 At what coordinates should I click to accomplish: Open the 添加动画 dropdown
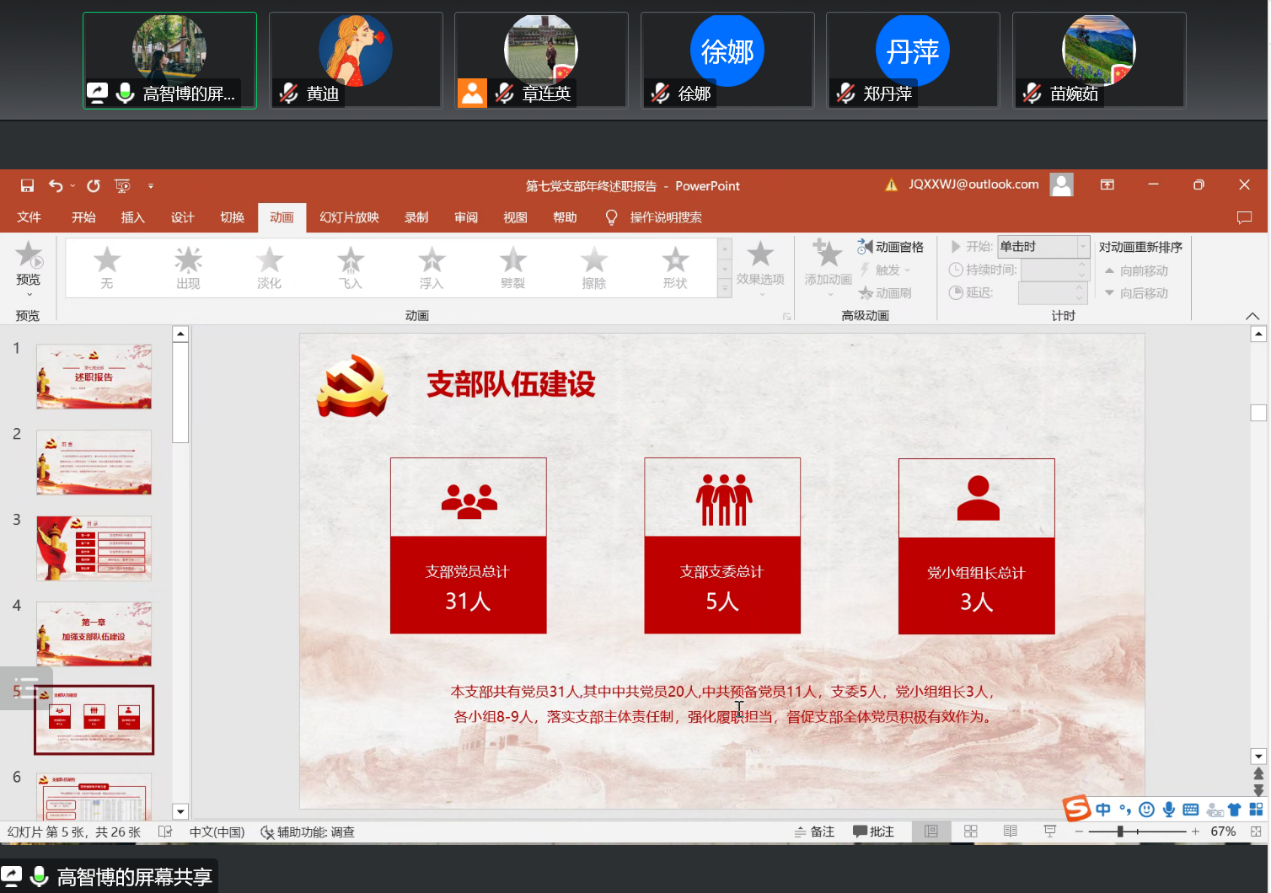point(828,268)
